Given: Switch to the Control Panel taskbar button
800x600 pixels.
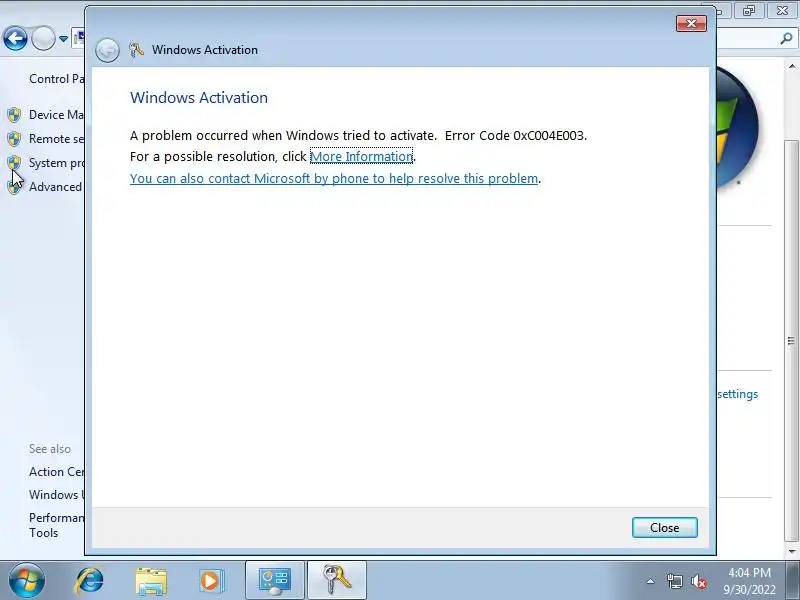Looking at the screenshot, I should (275, 581).
